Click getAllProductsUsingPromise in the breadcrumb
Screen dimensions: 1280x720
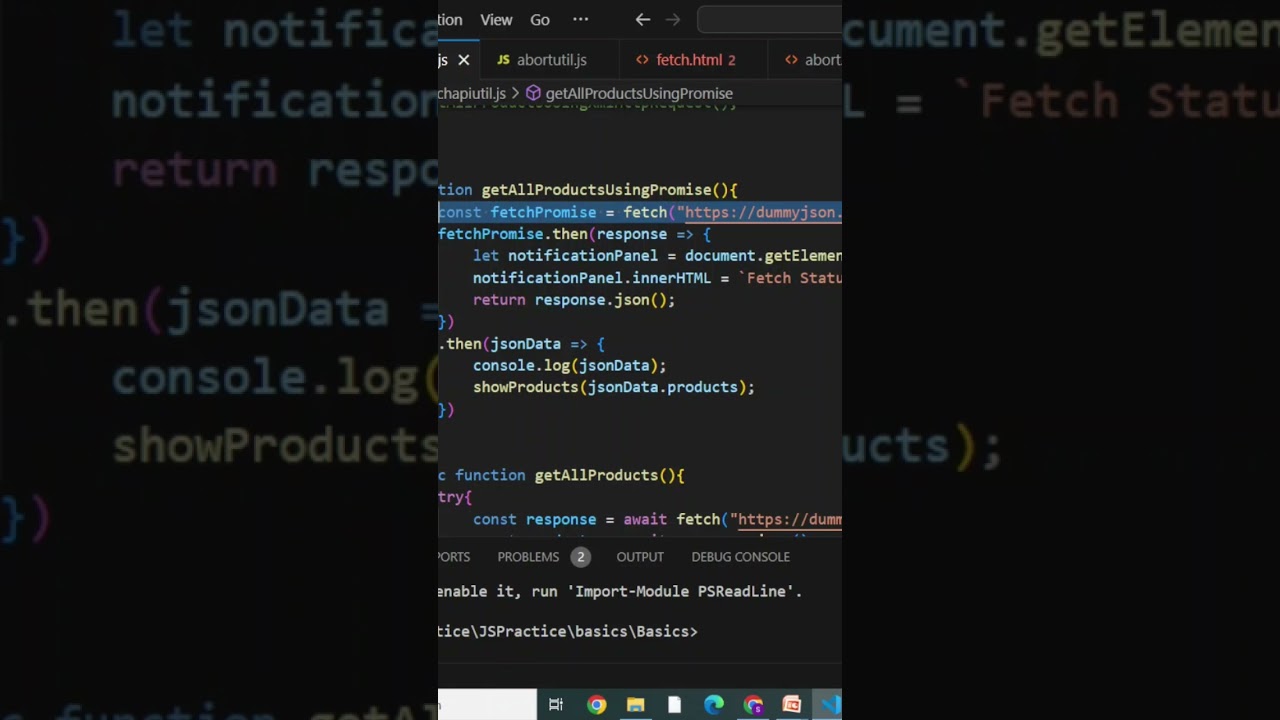[x=639, y=93]
